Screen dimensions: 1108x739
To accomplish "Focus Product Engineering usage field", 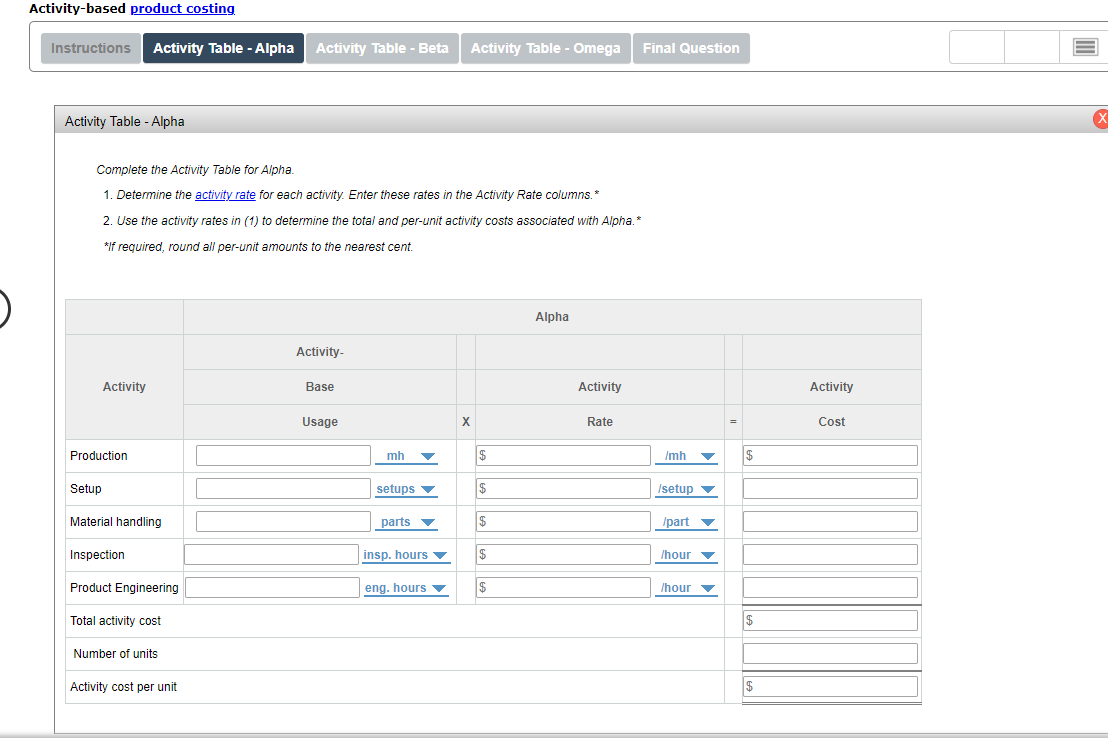I will (x=272, y=588).
